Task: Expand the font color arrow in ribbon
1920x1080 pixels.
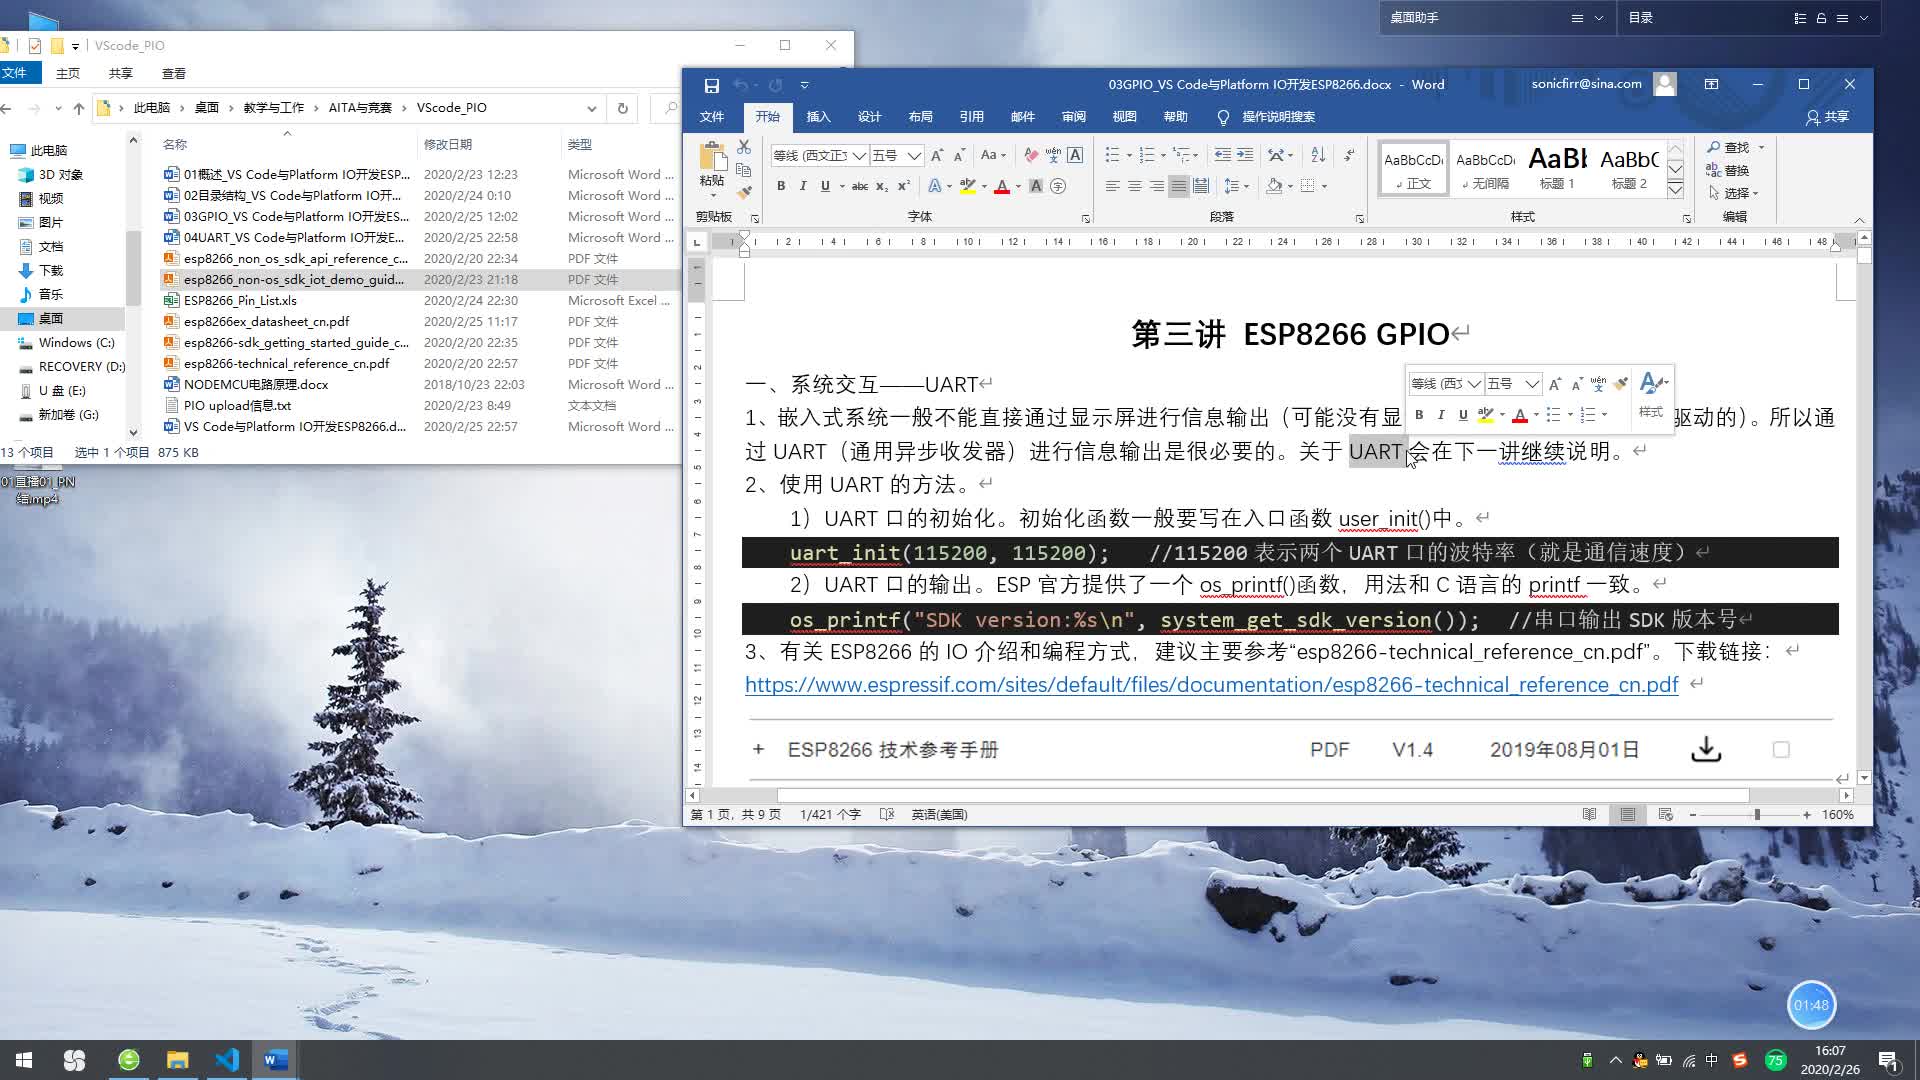Action: (x=1018, y=186)
